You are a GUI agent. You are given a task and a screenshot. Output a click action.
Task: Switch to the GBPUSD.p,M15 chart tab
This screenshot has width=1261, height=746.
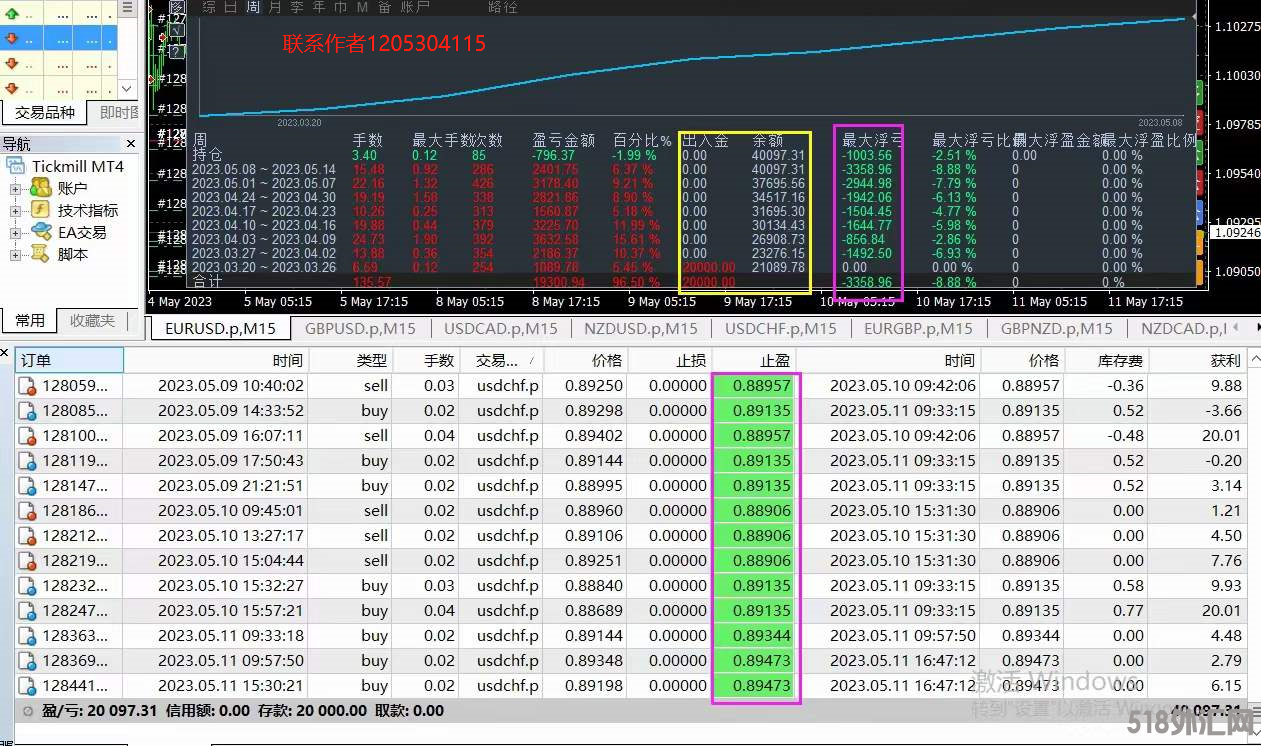click(x=360, y=328)
